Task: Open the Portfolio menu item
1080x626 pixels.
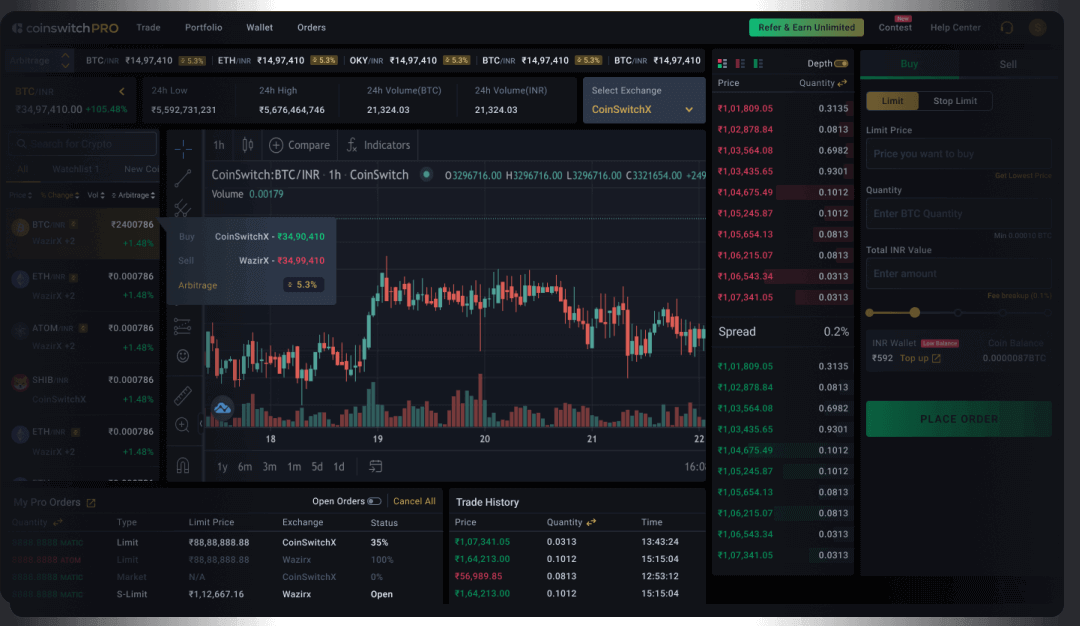Action: (x=203, y=27)
